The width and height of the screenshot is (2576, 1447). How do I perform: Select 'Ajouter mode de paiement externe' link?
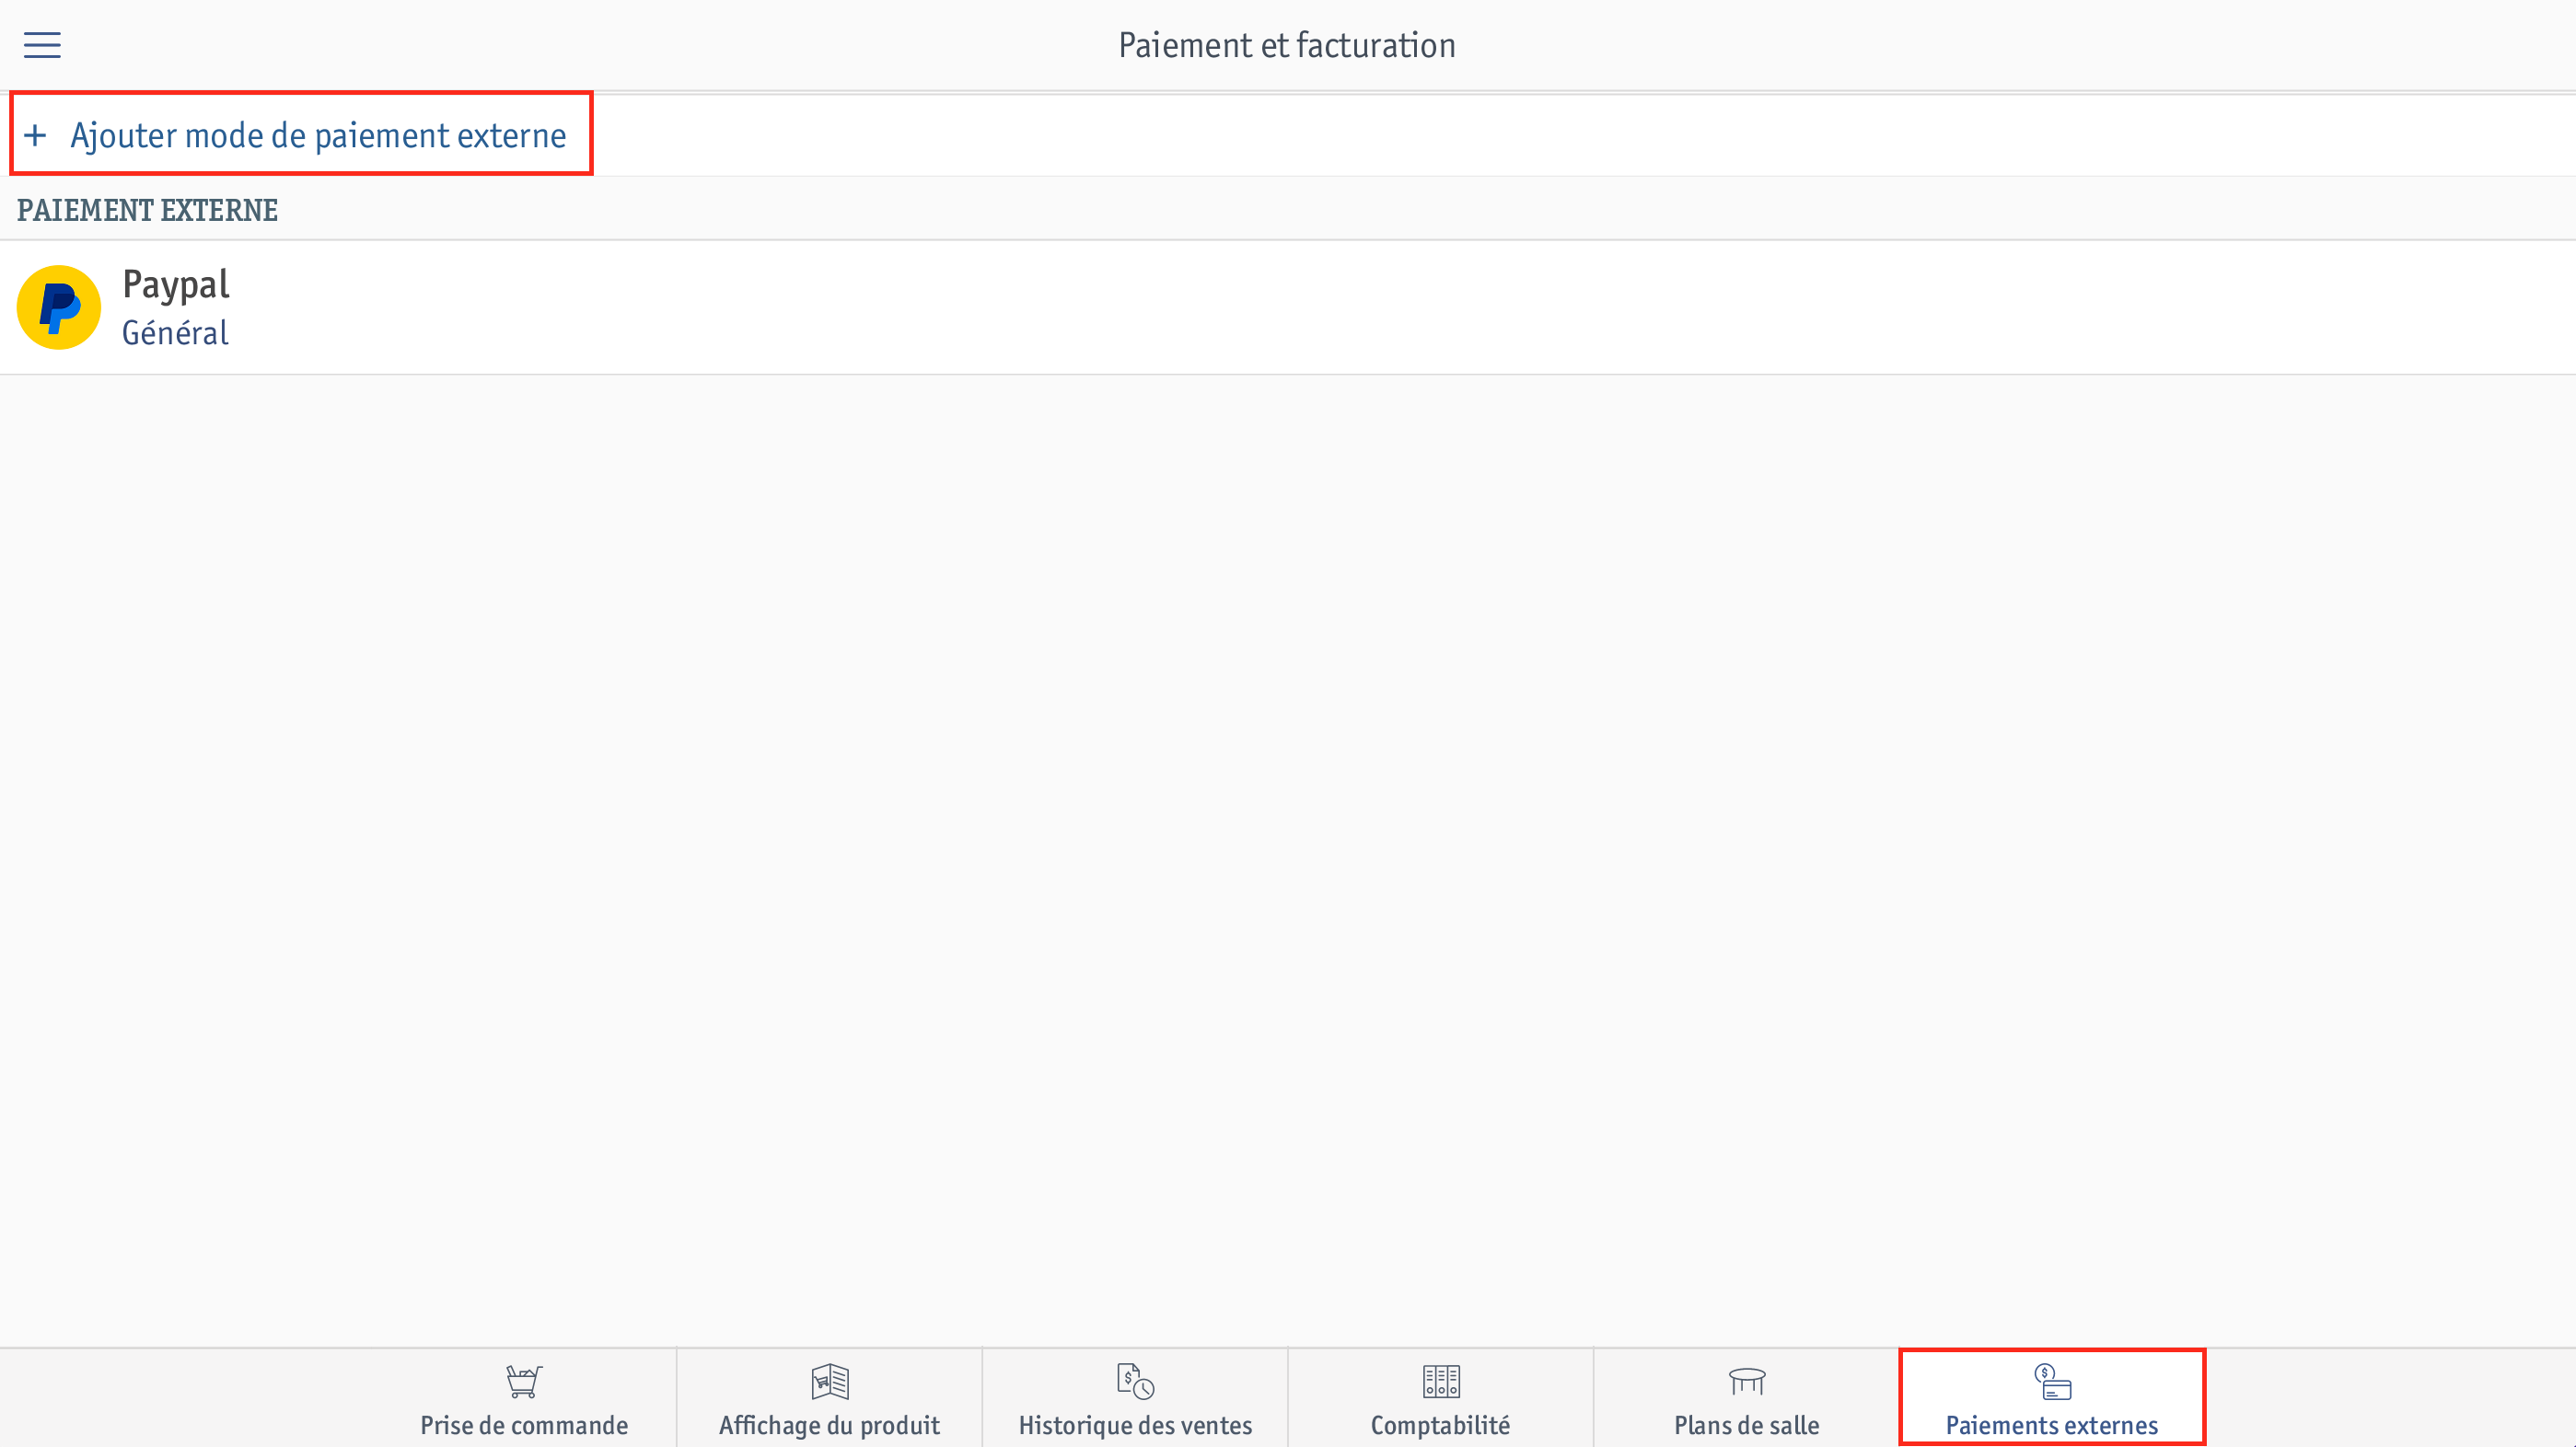pos(318,135)
